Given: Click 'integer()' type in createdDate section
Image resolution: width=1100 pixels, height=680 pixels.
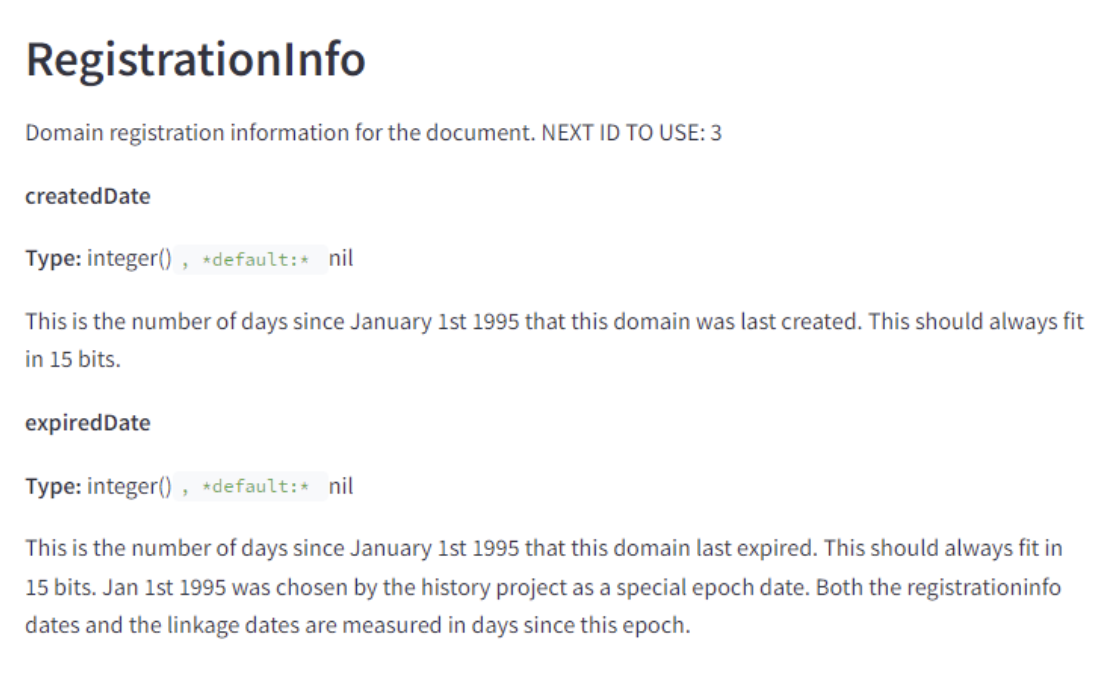Looking at the screenshot, I should click(x=129, y=260).
